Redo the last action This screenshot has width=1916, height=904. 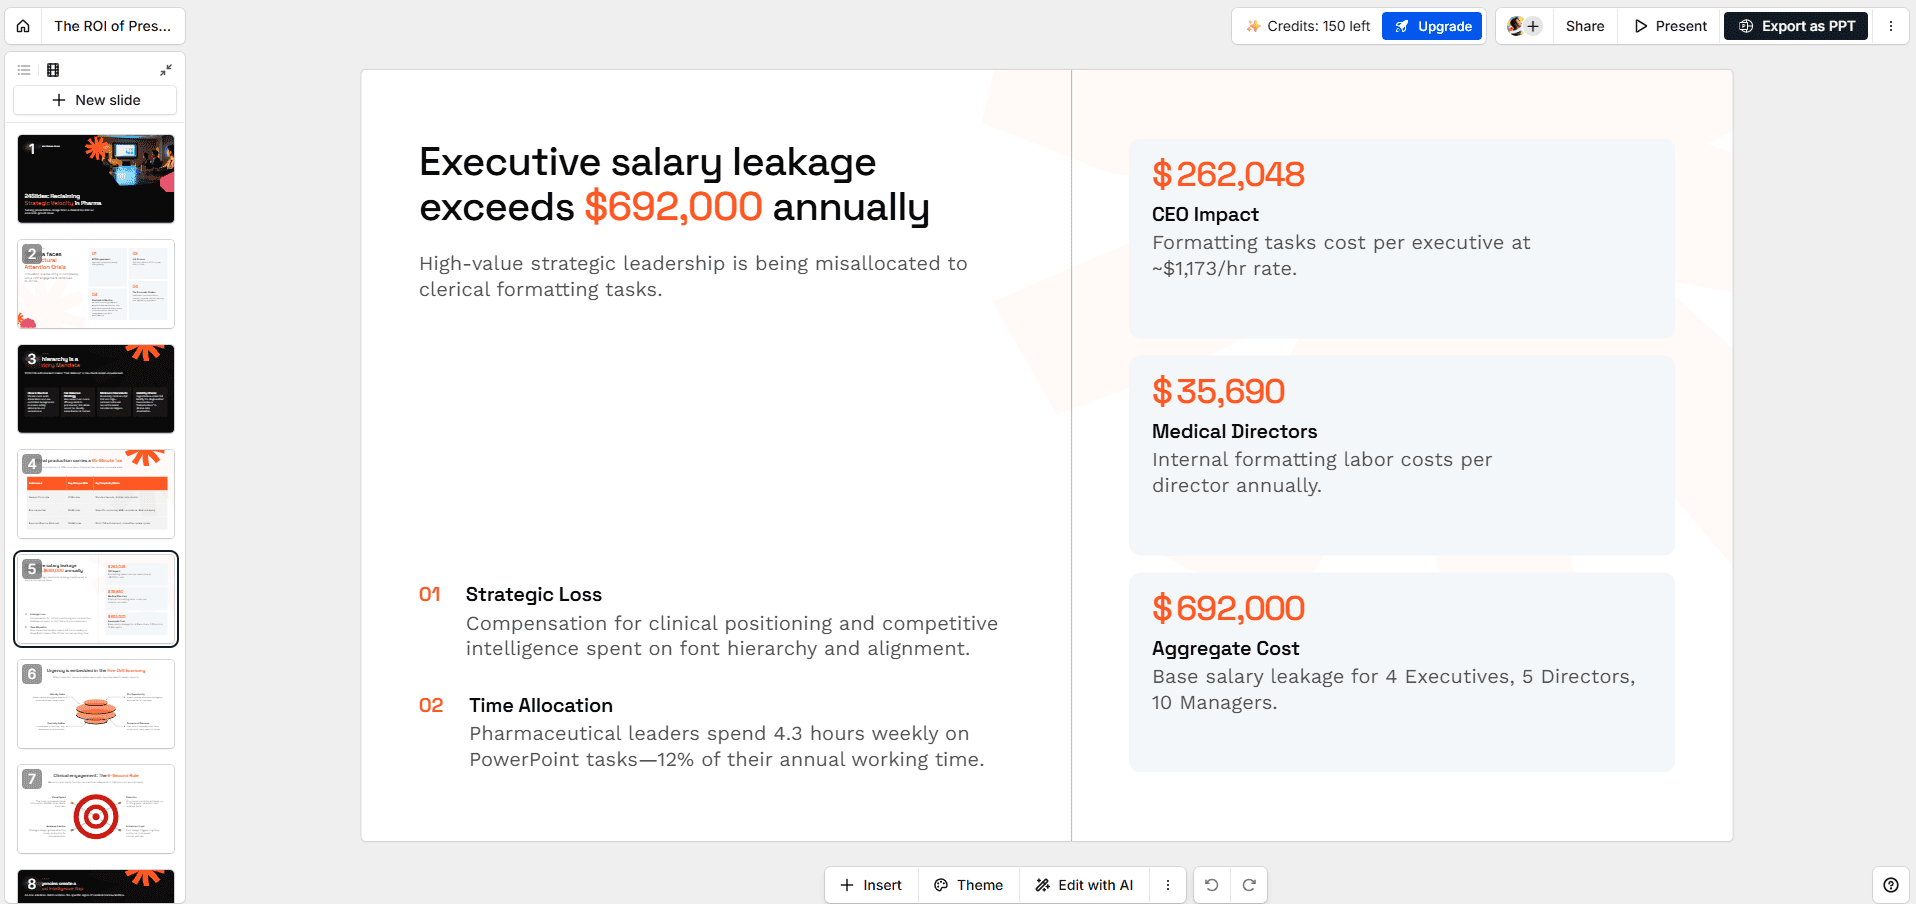tap(1249, 885)
